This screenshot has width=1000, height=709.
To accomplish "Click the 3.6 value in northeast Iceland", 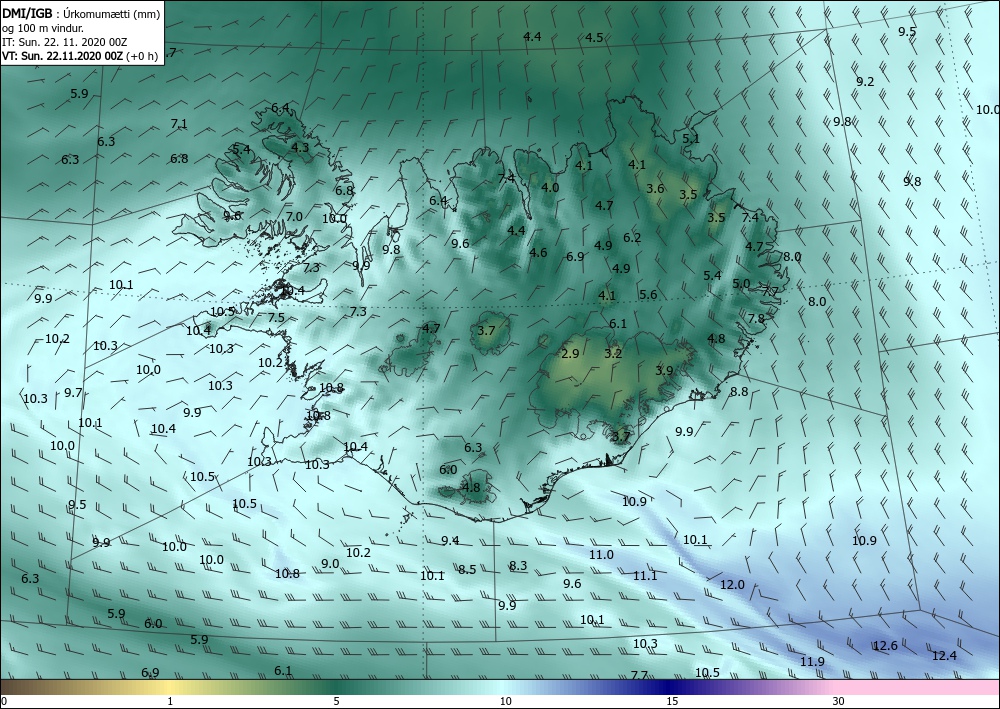I will (x=655, y=189).
